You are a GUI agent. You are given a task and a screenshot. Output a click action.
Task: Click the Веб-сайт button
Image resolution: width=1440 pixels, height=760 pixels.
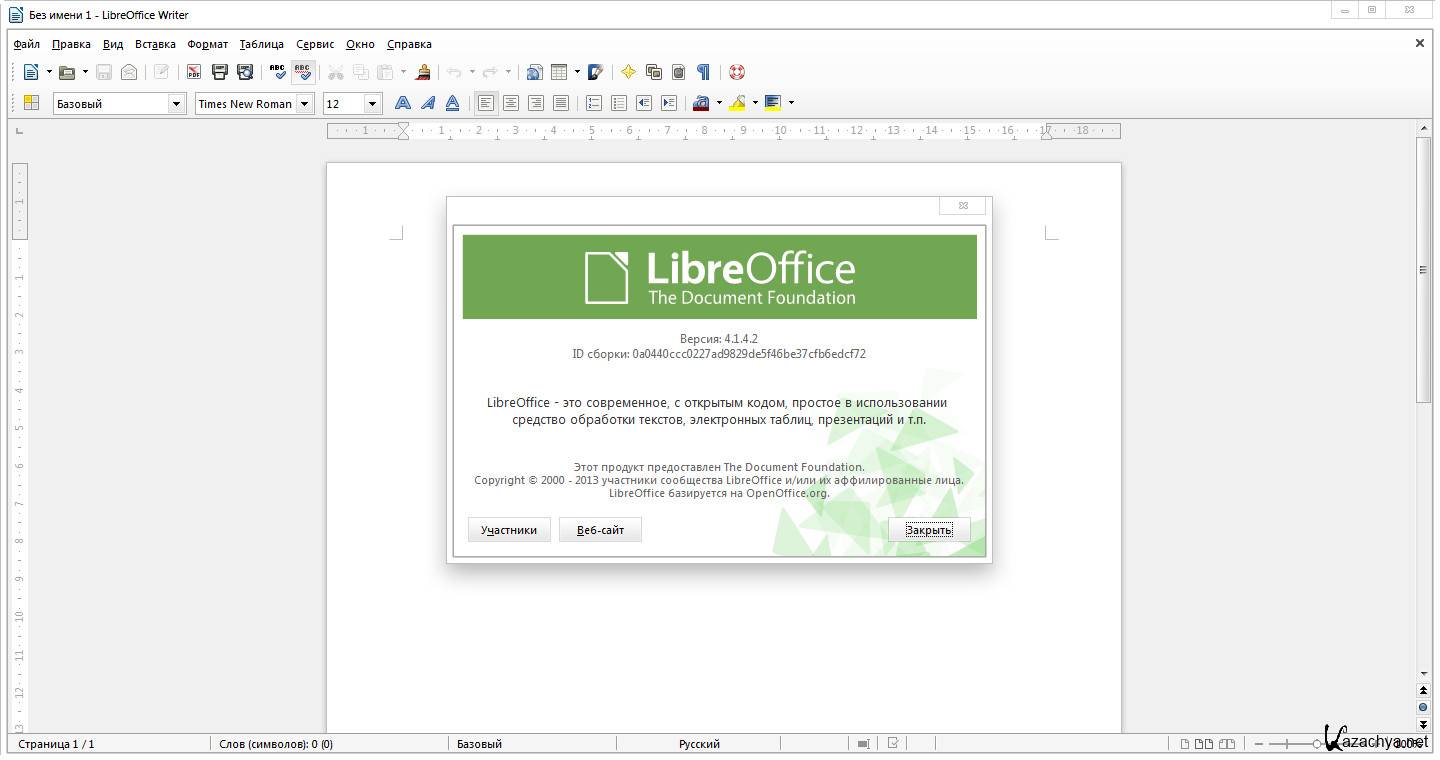pos(600,530)
